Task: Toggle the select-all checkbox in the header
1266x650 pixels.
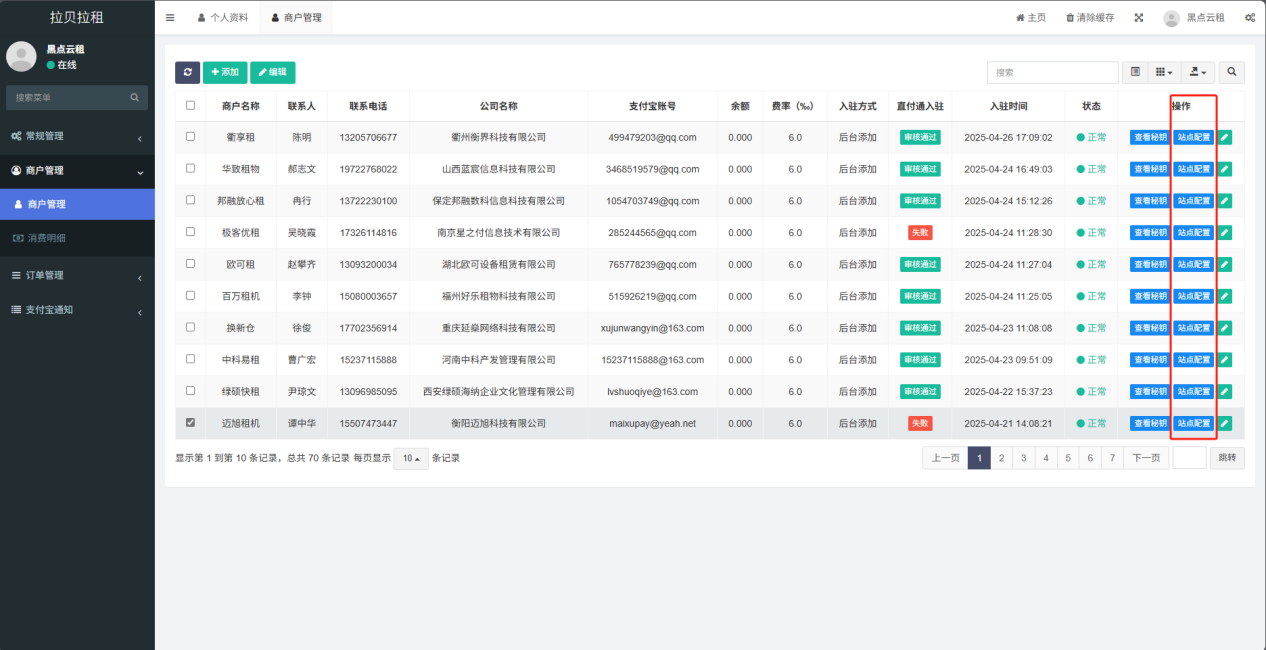Action: (x=190, y=106)
